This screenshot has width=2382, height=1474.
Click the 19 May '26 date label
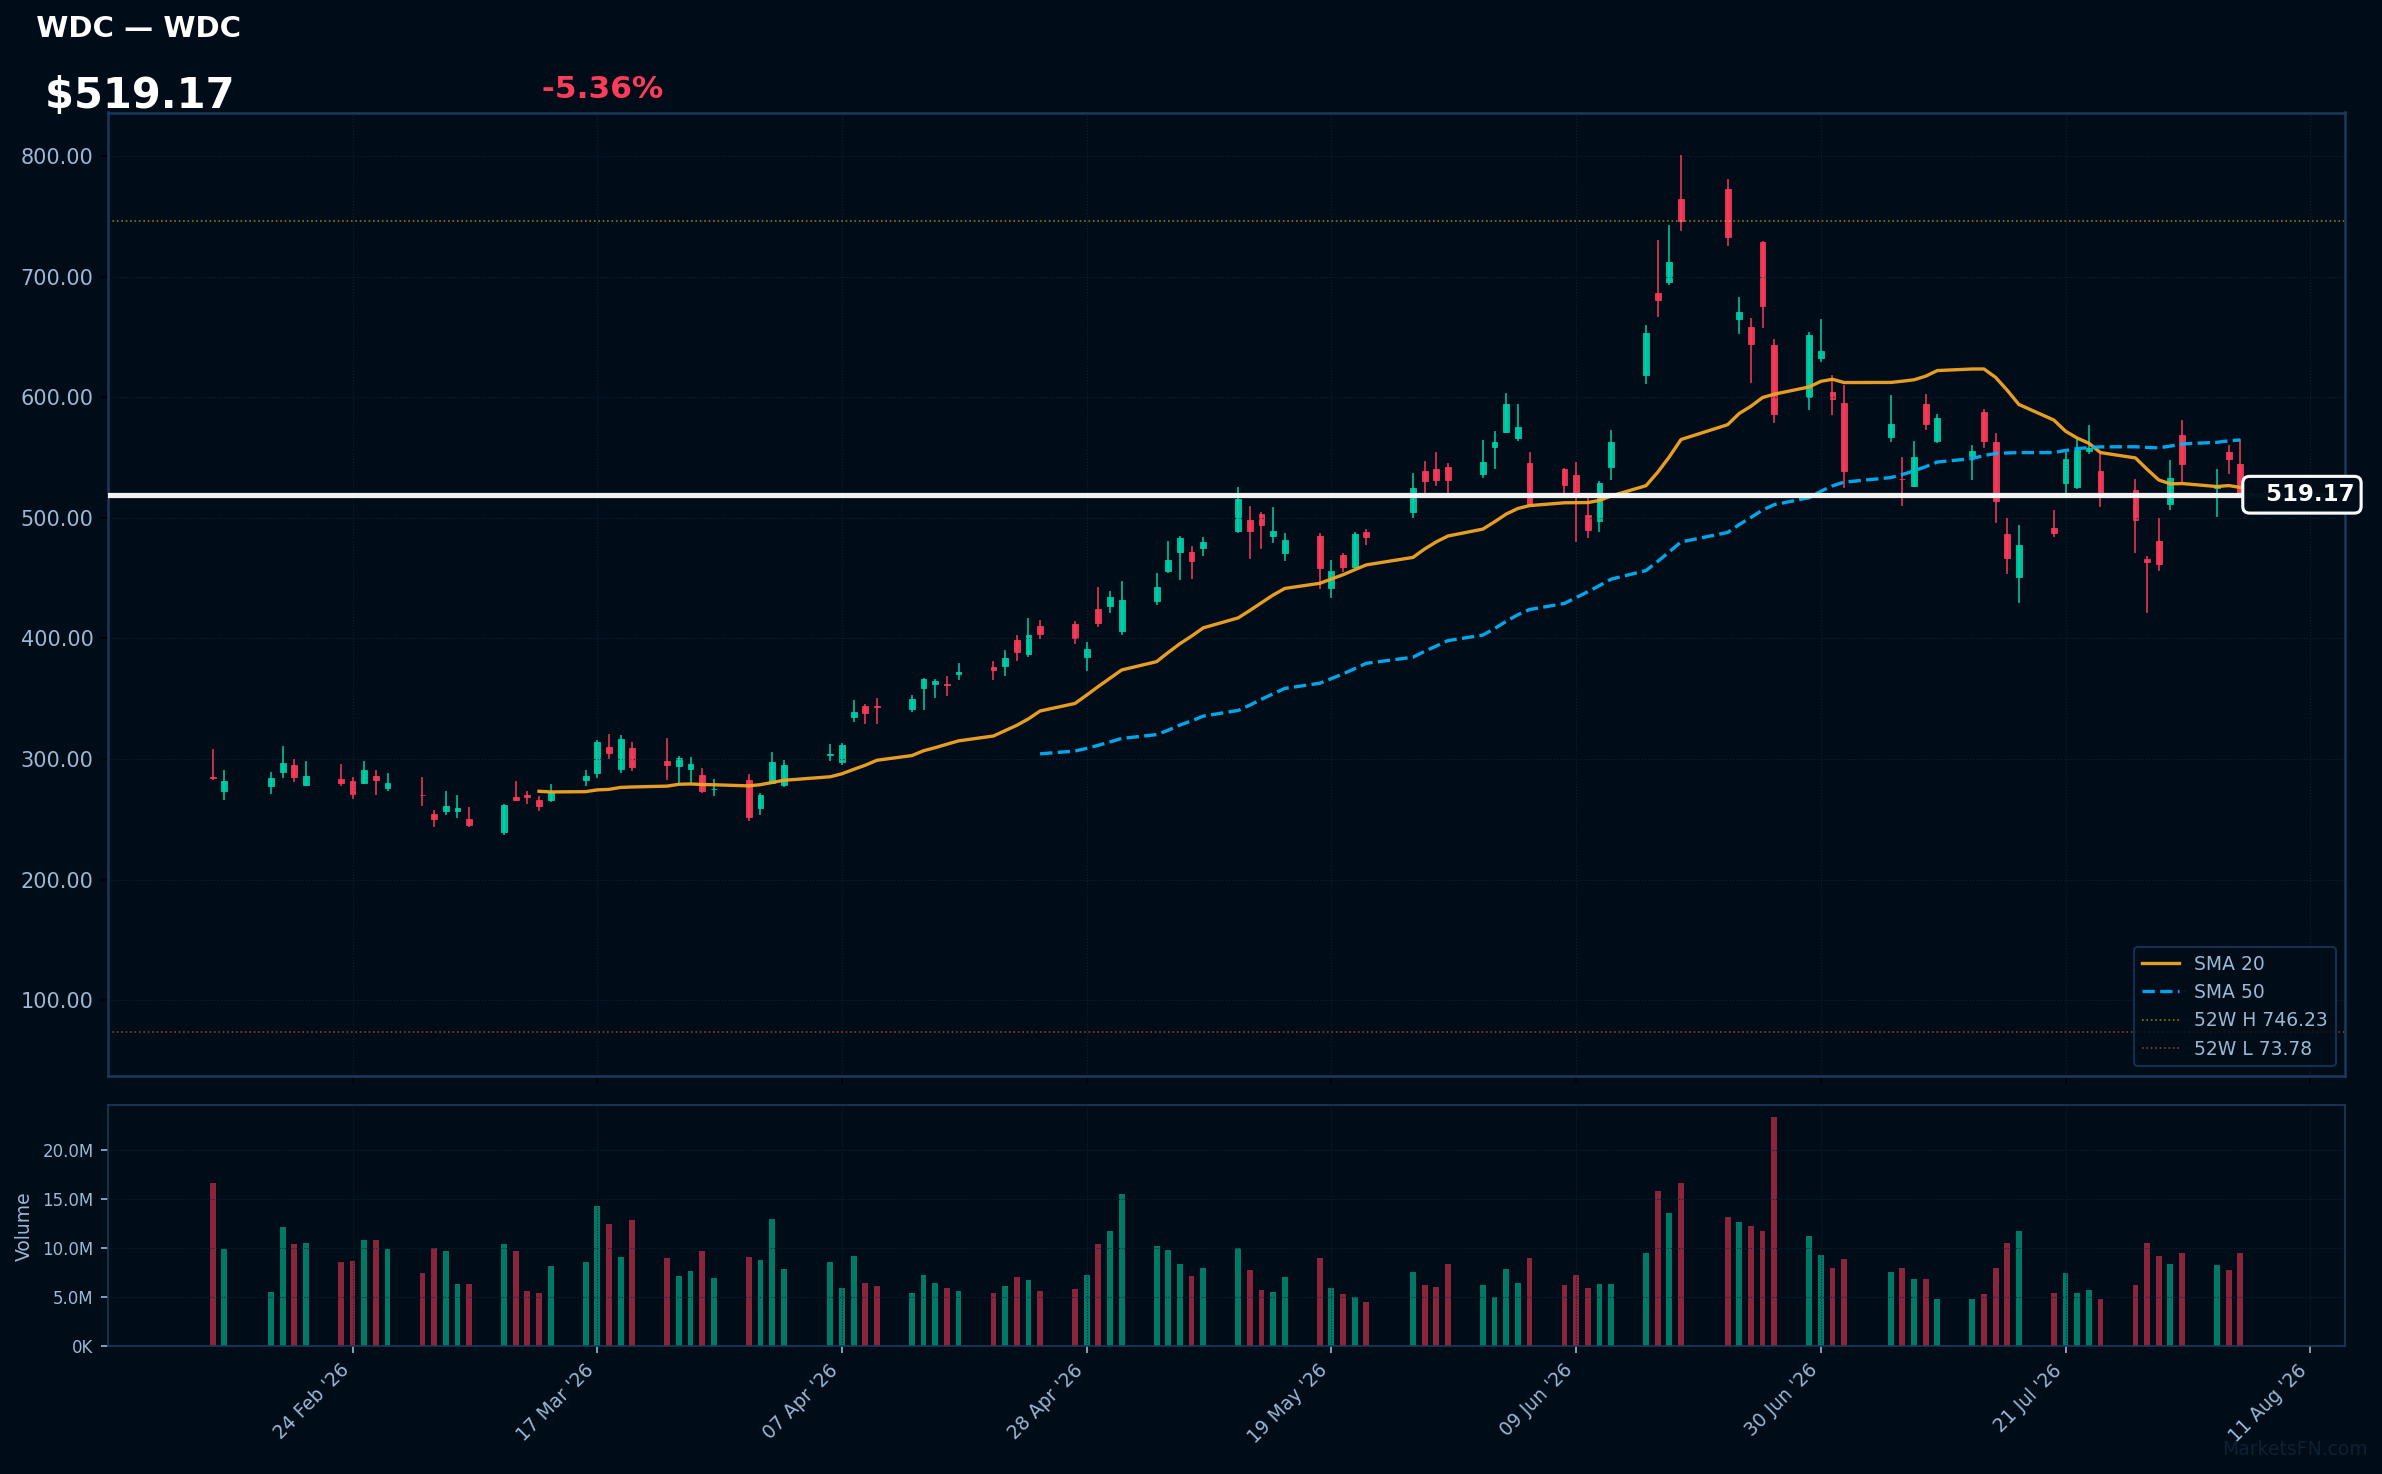pos(1287,1403)
